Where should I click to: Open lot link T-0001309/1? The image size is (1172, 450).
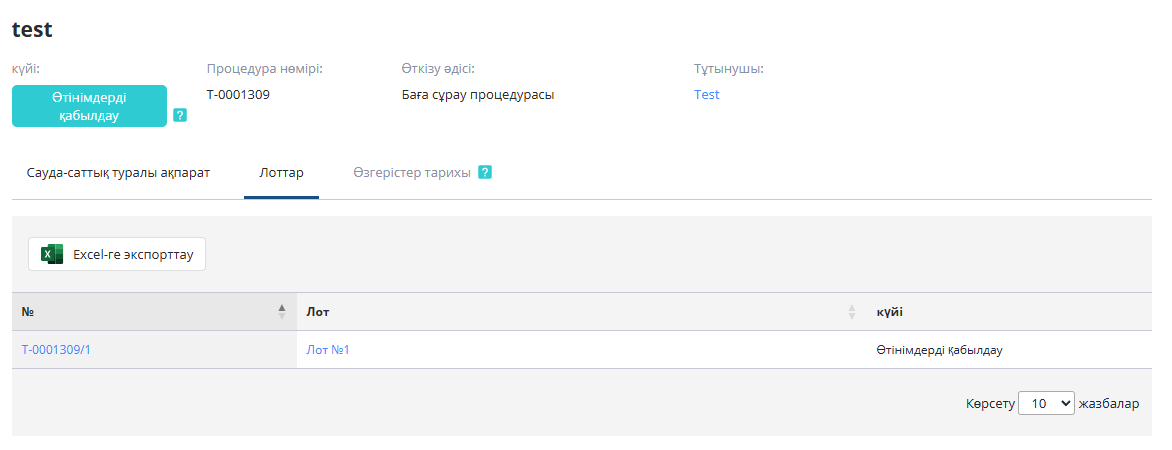pos(63,350)
